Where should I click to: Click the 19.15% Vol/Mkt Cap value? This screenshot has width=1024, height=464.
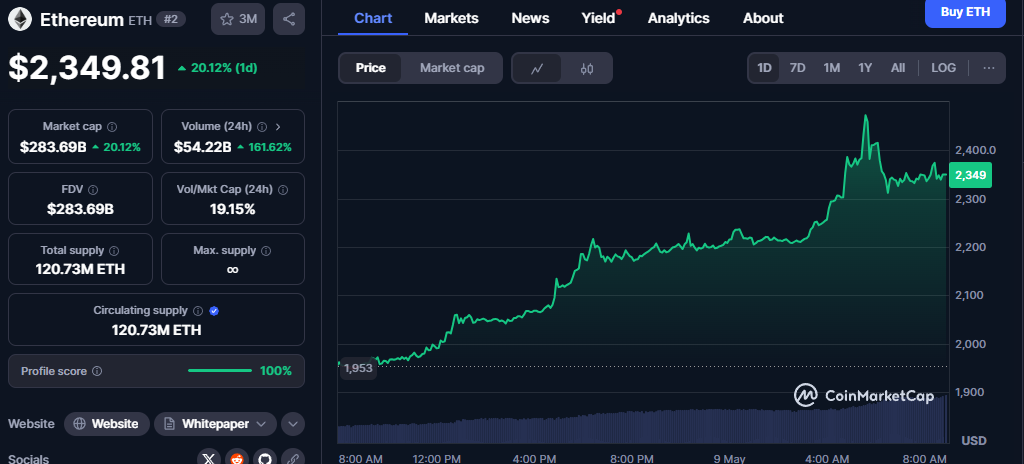[x=232, y=210]
